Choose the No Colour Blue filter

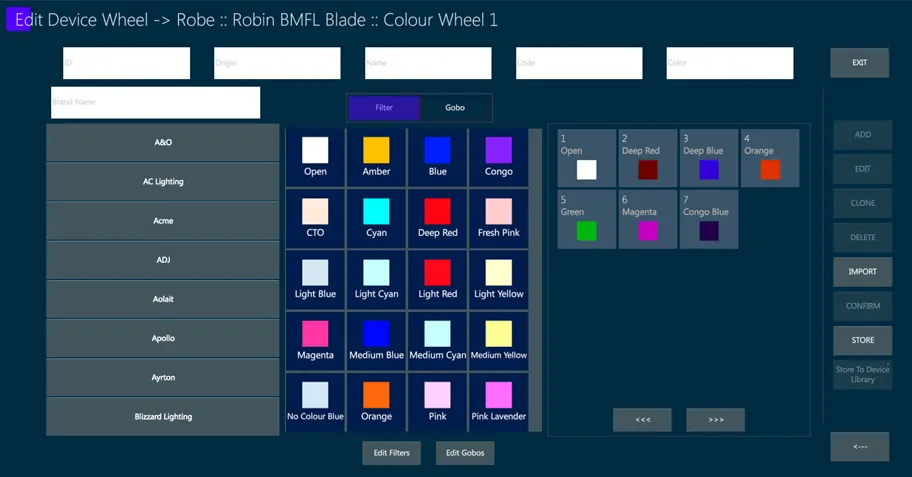[315, 402]
